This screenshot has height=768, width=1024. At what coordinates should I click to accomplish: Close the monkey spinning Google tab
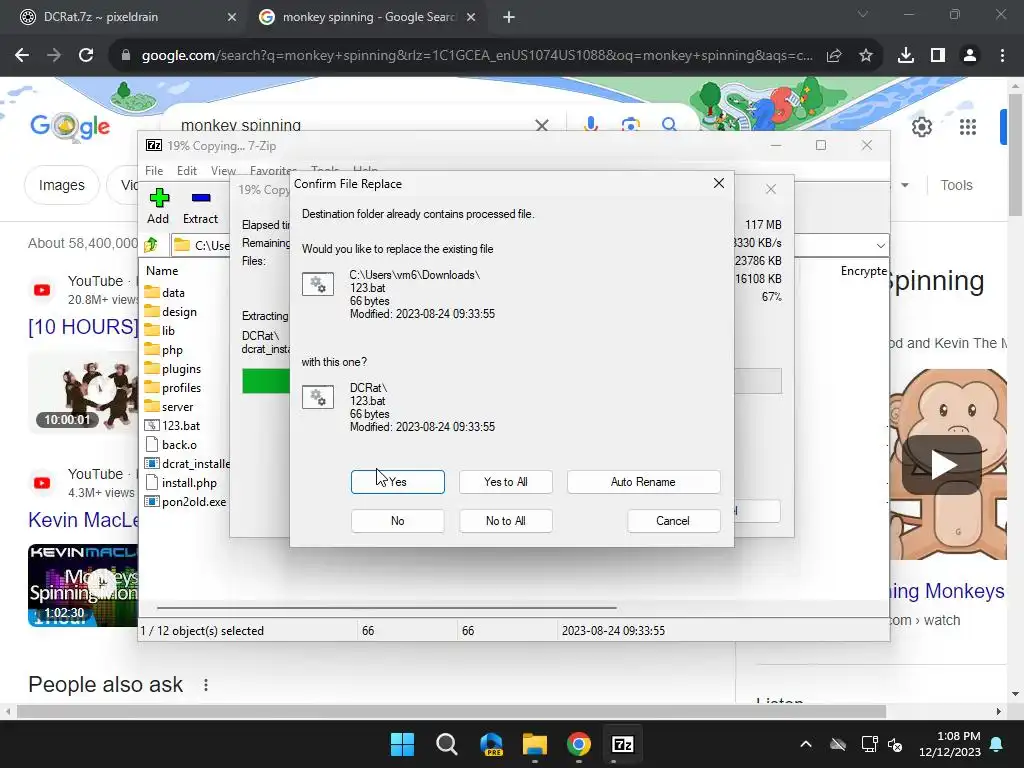pos(471,18)
